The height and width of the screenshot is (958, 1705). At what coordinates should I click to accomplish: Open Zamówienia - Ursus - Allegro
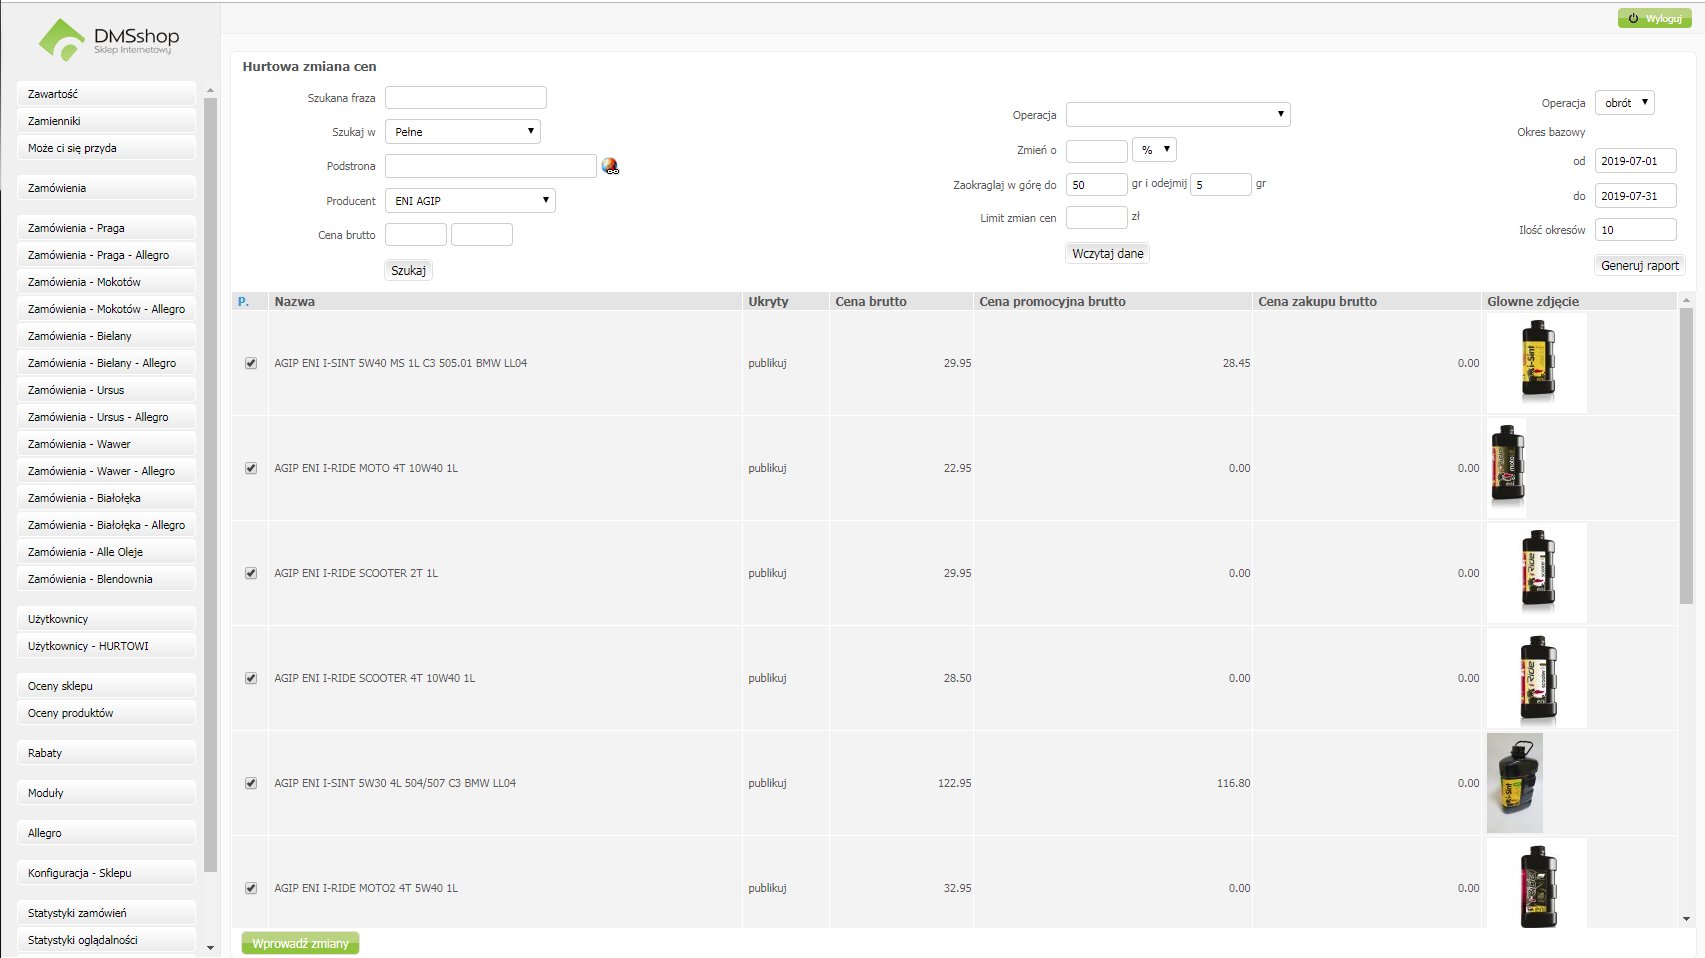point(106,417)
